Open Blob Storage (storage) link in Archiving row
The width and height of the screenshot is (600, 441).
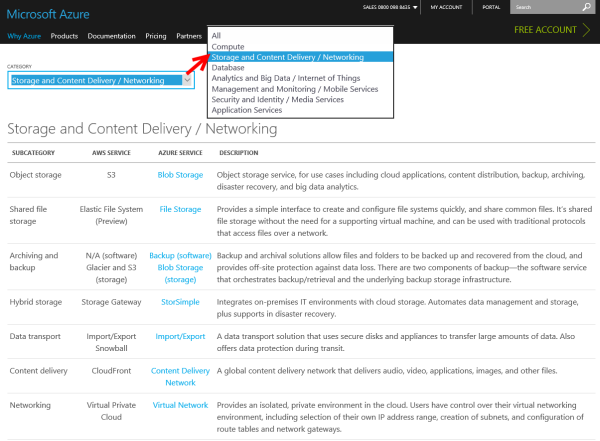pos(180,273)
